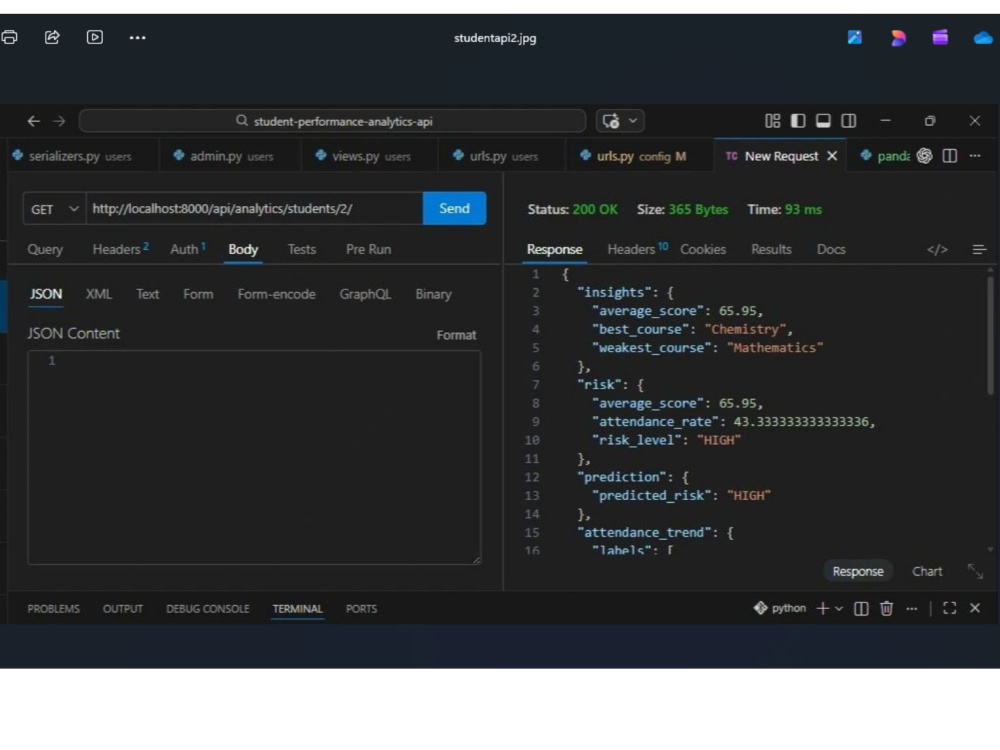Viewport: 1000px width, 750px height.
Task: Click the Copilot icon next to search bar
Action: pyautogui.click(x=610, y=121)
